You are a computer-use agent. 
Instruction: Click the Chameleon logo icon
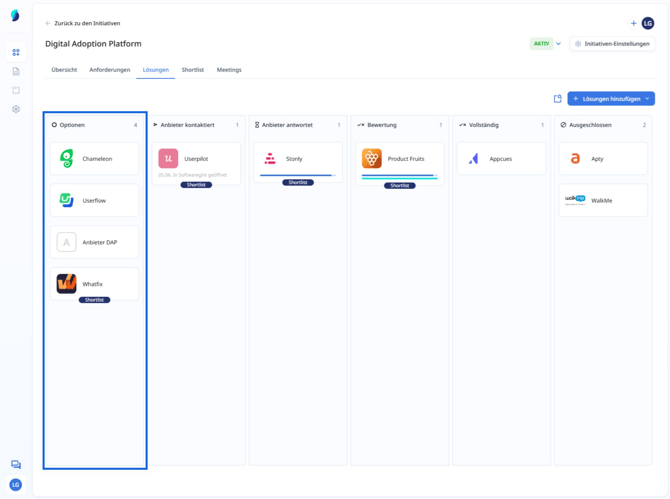pyautogui.click(x=67, y=159)
